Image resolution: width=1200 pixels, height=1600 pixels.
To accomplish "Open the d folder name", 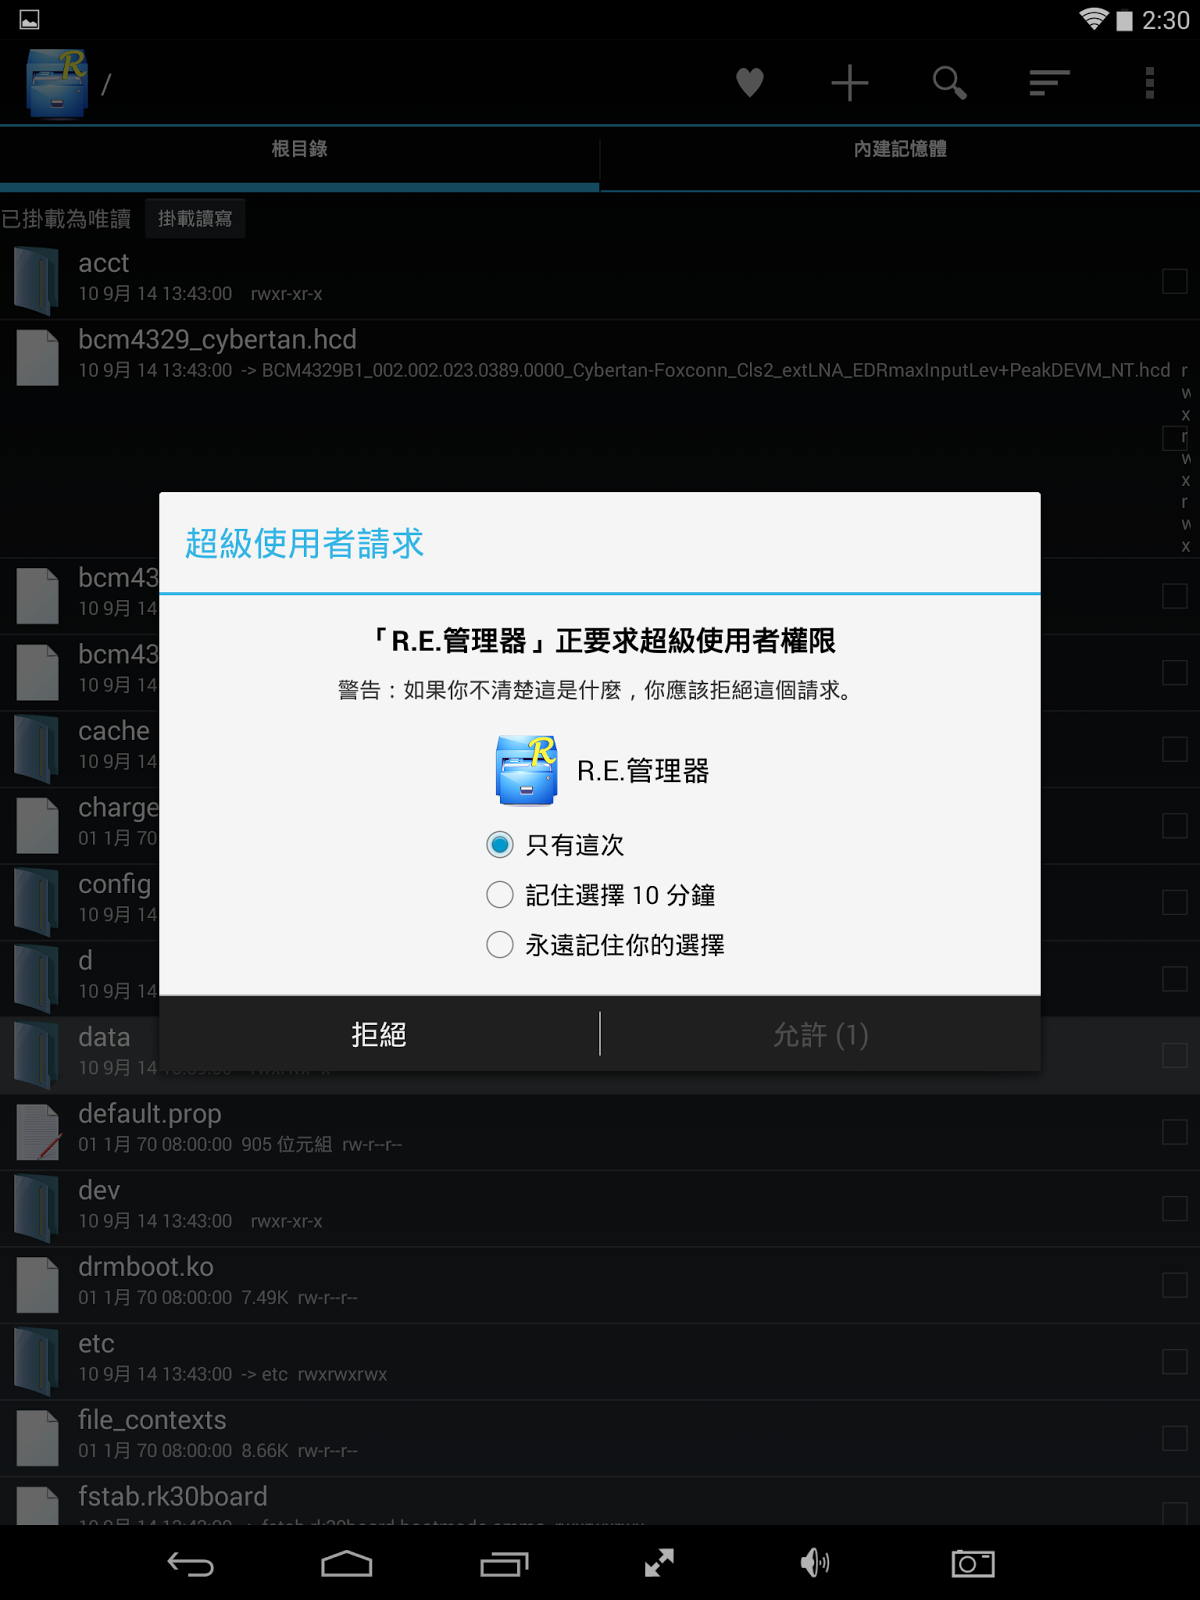I will 86,961.
